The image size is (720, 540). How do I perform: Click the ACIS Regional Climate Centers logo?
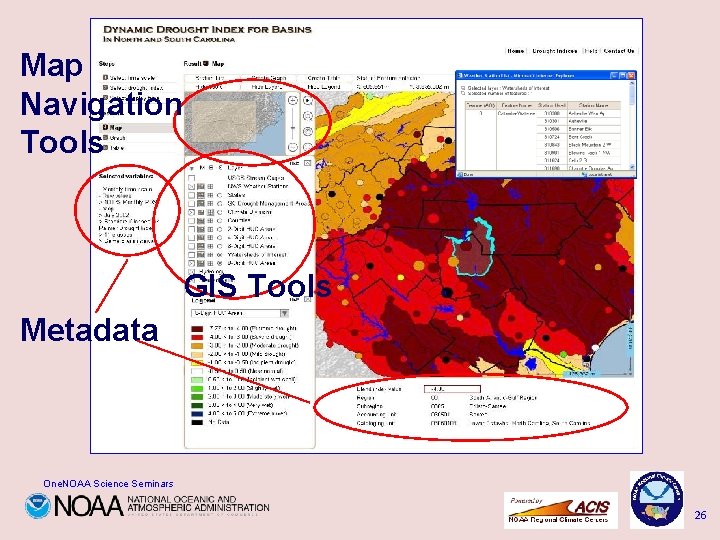560,510
